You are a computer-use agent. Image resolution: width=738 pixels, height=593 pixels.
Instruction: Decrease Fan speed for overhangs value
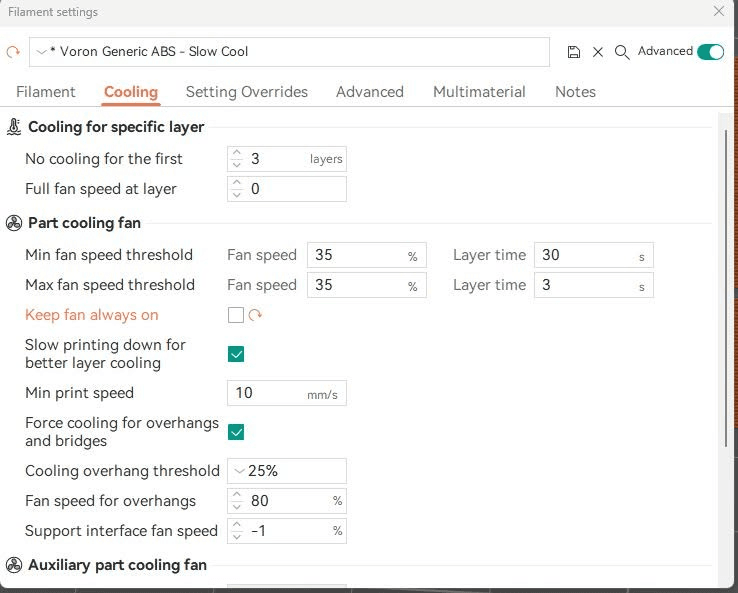click(x=237, y=506)
